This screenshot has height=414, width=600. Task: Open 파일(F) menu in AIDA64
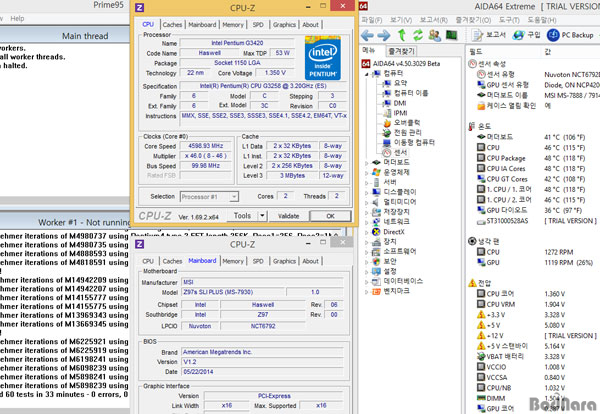(x=372, y=20)
